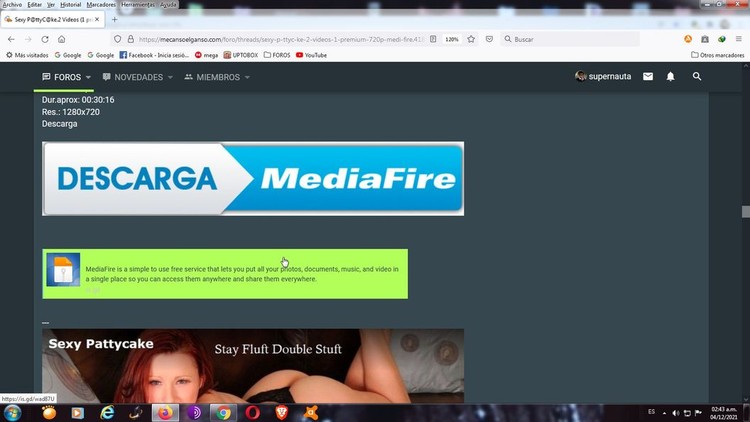This screenshot has height=422, width=750.
Task: Click the Sexy Pattycake banner image
Action: coord(253,366)
